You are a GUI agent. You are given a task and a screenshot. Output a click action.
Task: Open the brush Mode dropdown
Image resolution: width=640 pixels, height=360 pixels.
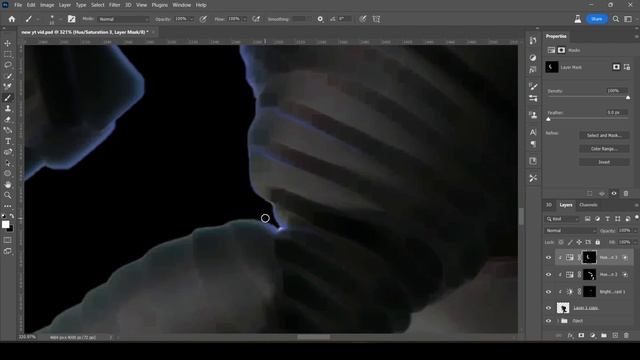123,19
